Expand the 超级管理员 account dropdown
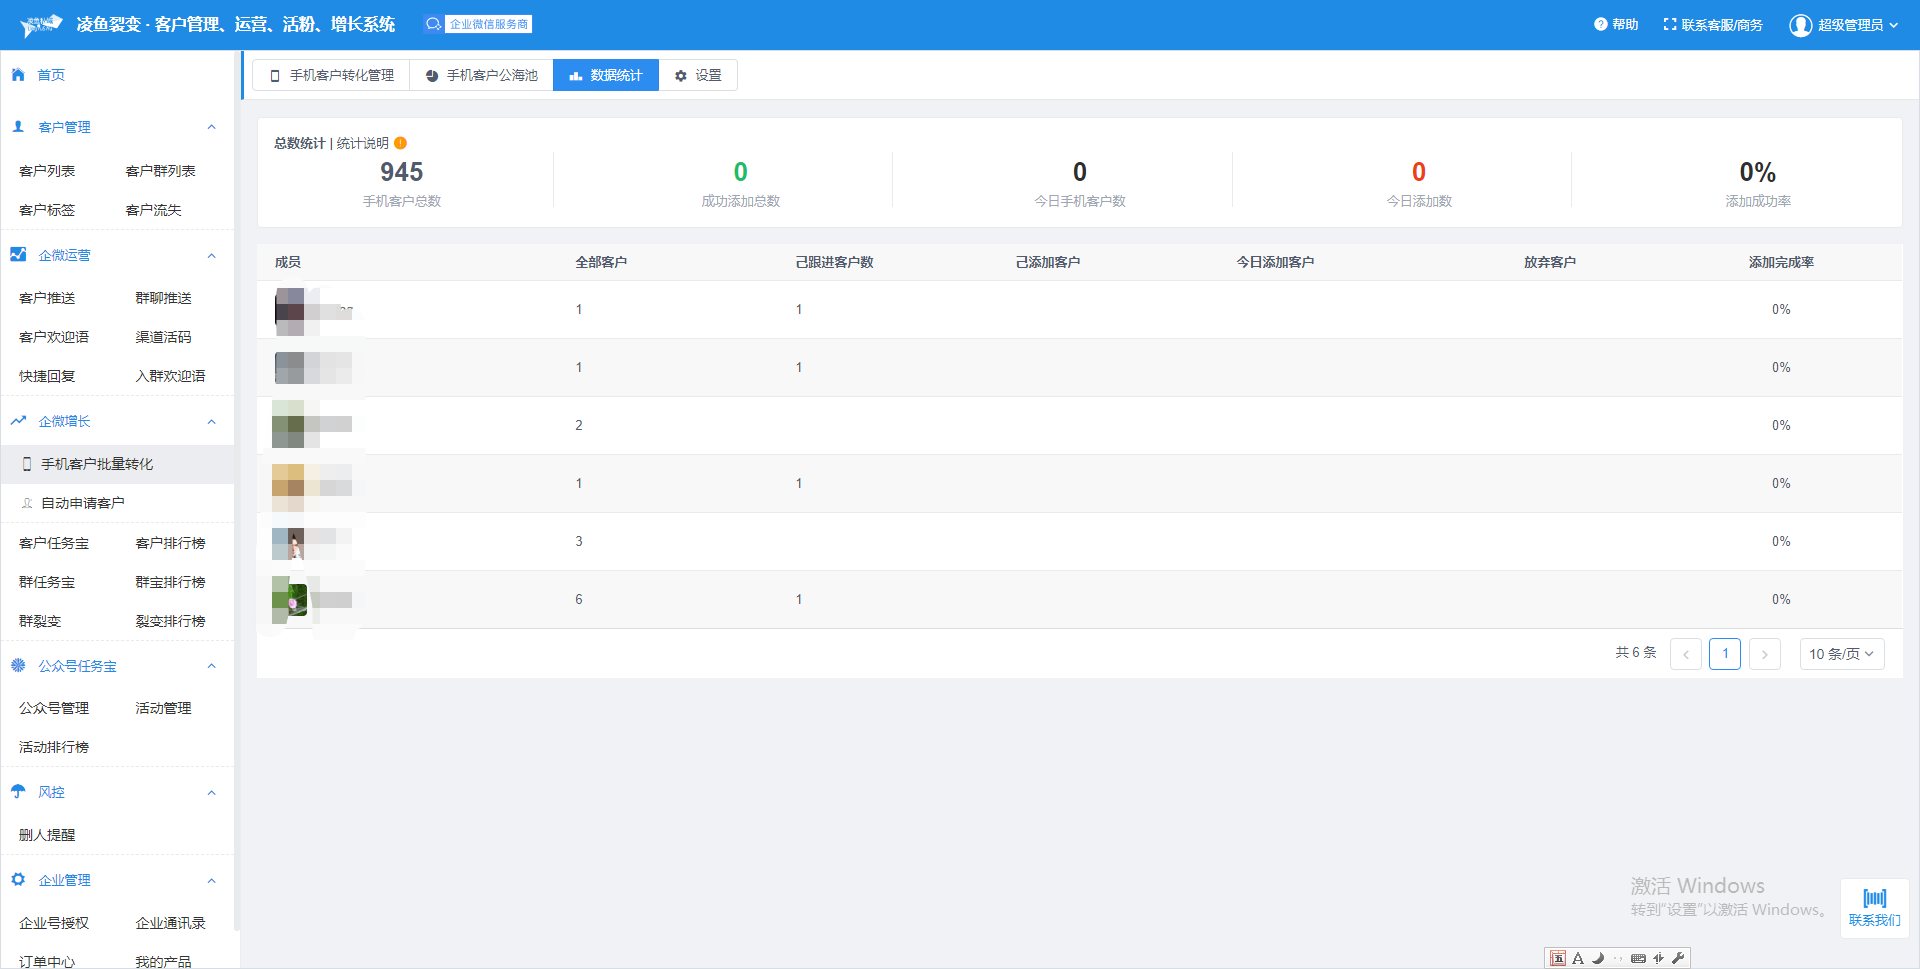 [x=1893, y=25]
